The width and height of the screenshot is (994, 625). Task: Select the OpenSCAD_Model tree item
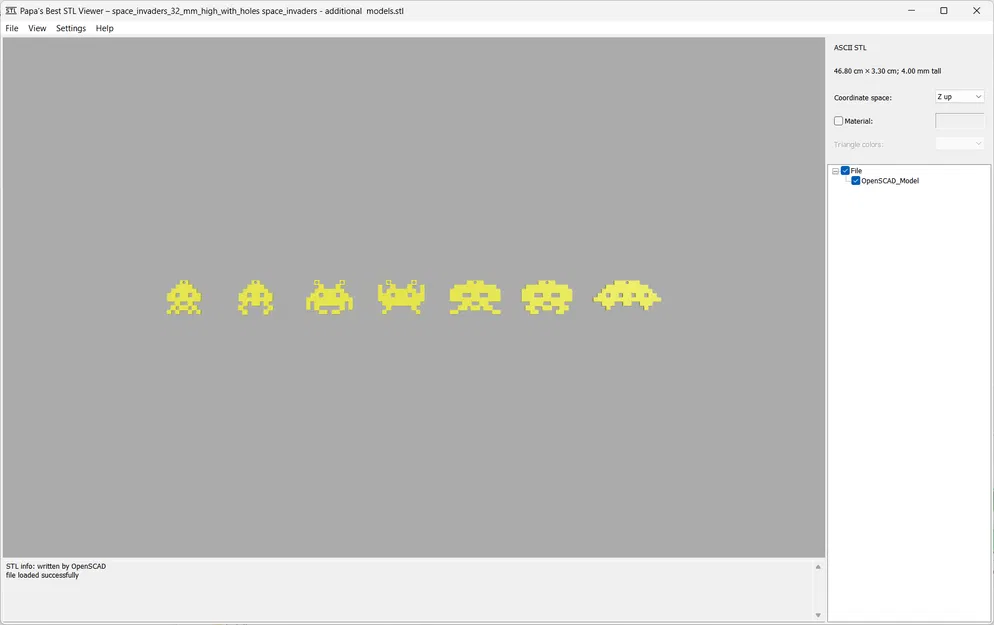890,181
